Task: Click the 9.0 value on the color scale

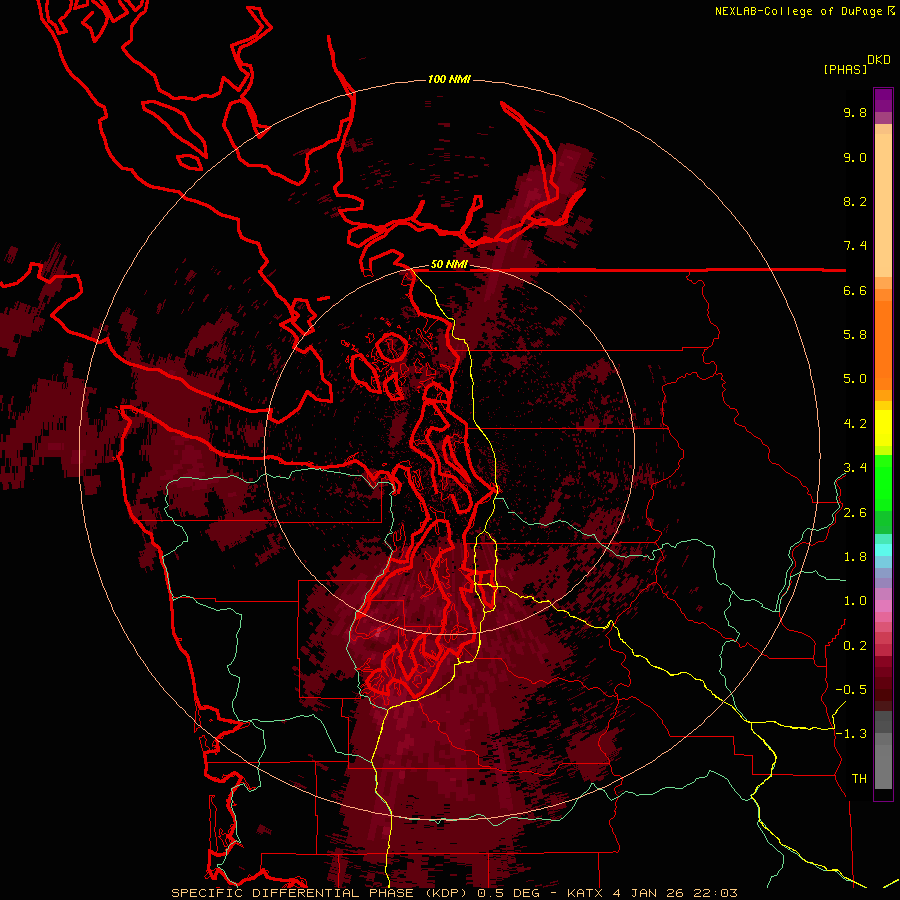Action: click(x=855, y=157)
